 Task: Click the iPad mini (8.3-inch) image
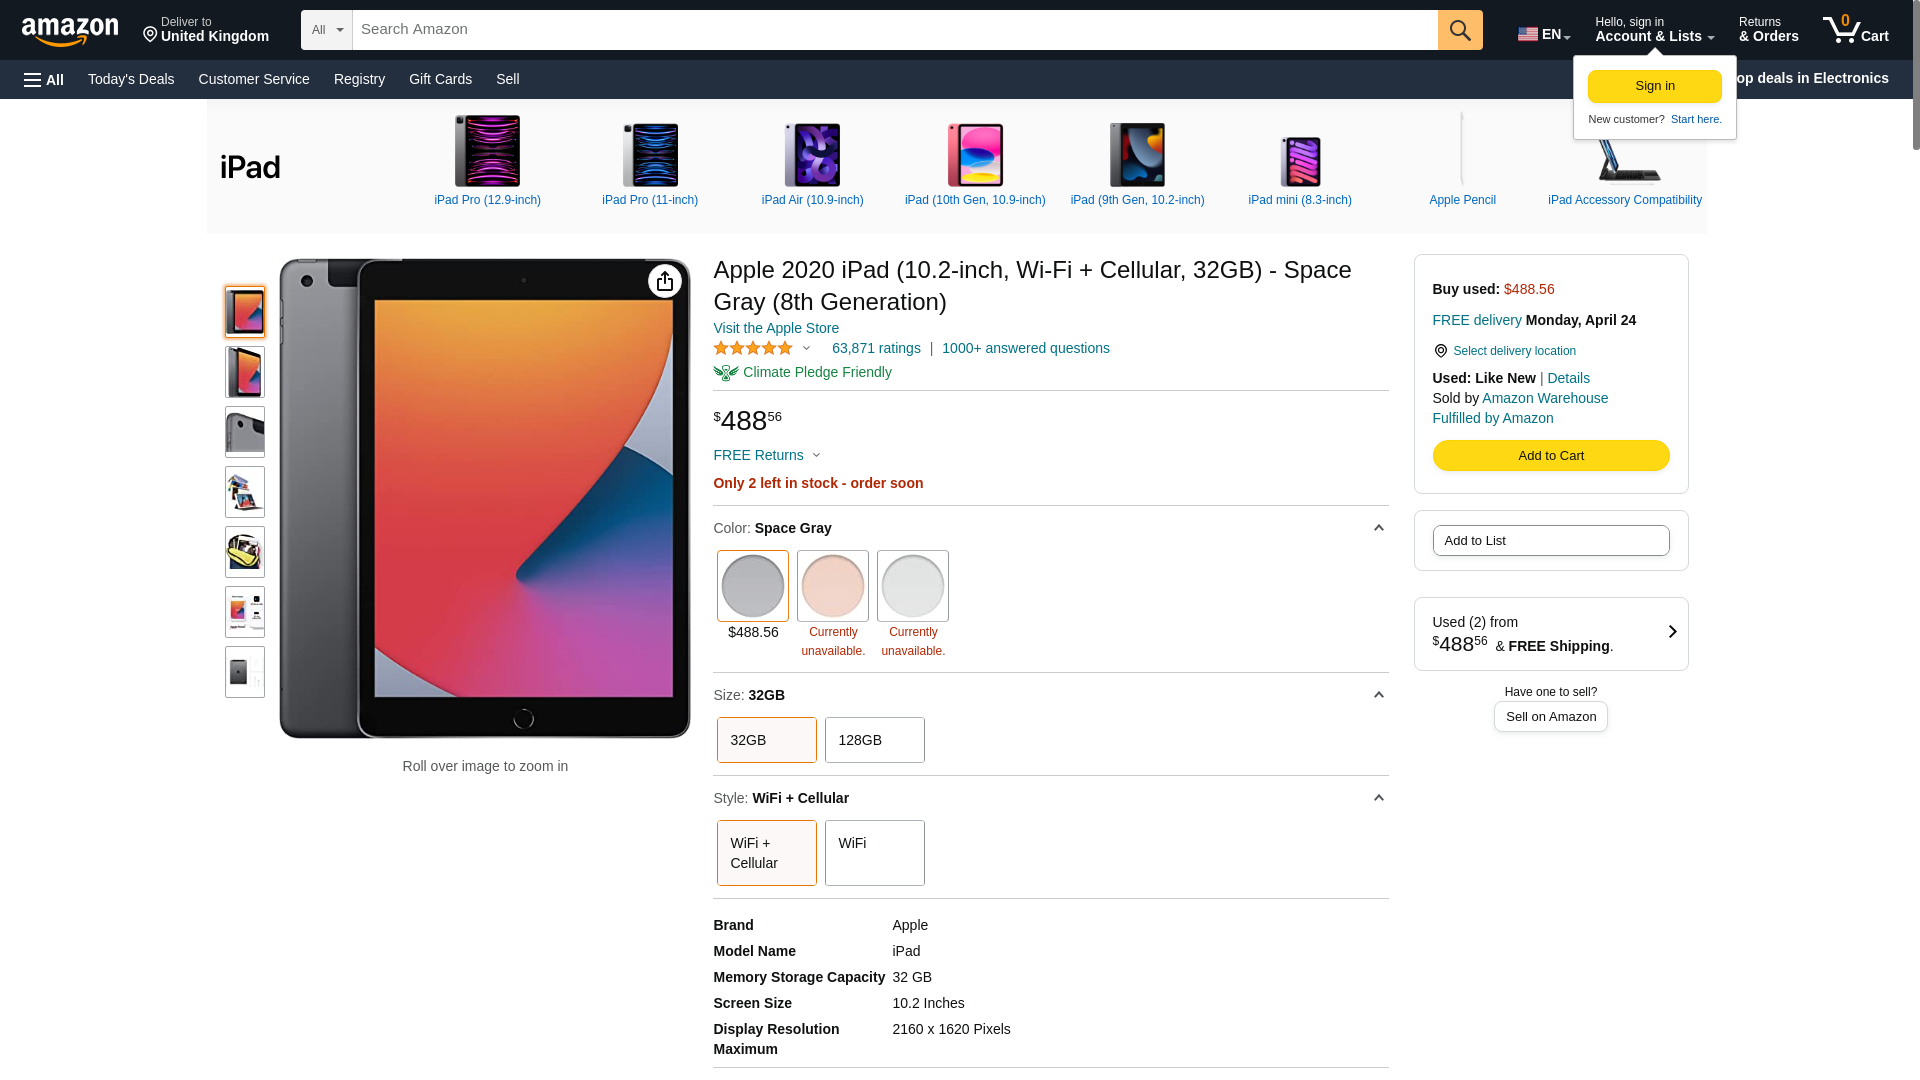(x=1300, y=161)
